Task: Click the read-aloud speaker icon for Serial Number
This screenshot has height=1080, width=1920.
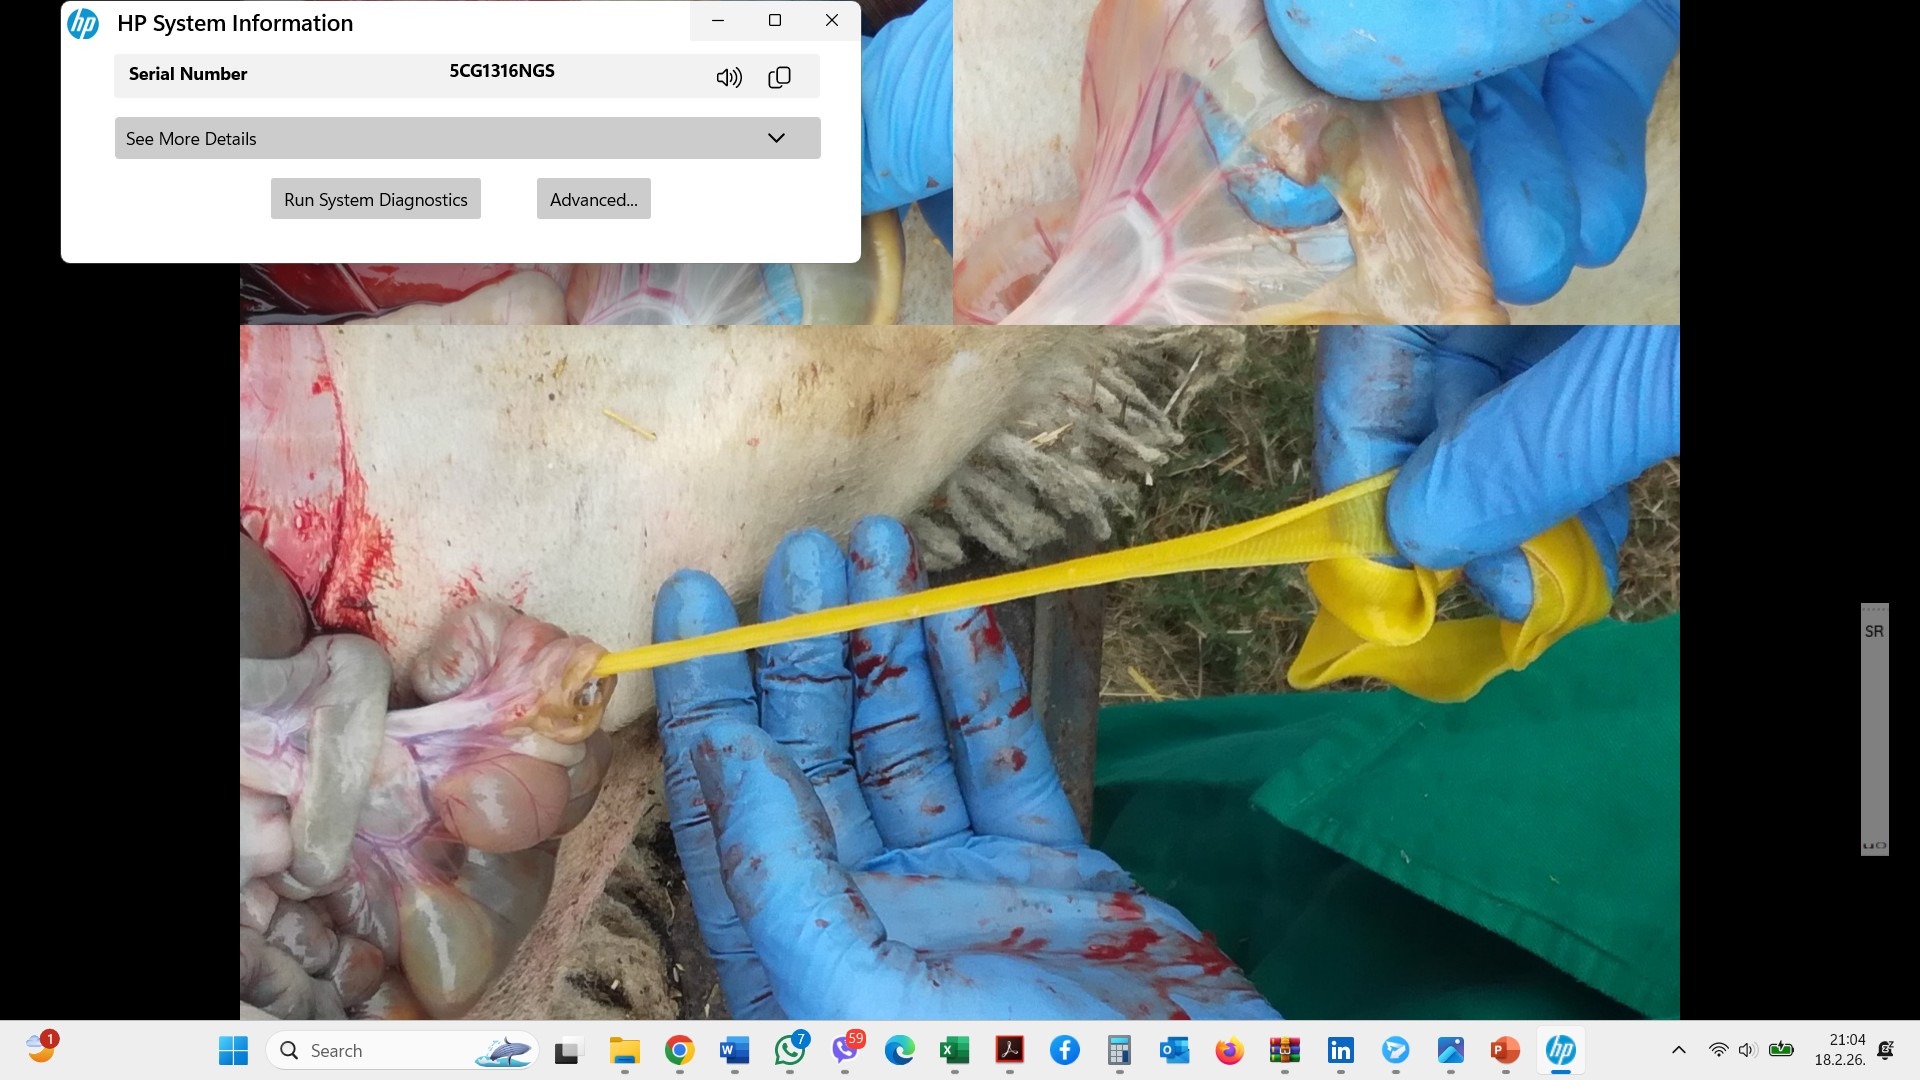Action: click(x=729, y=77)
